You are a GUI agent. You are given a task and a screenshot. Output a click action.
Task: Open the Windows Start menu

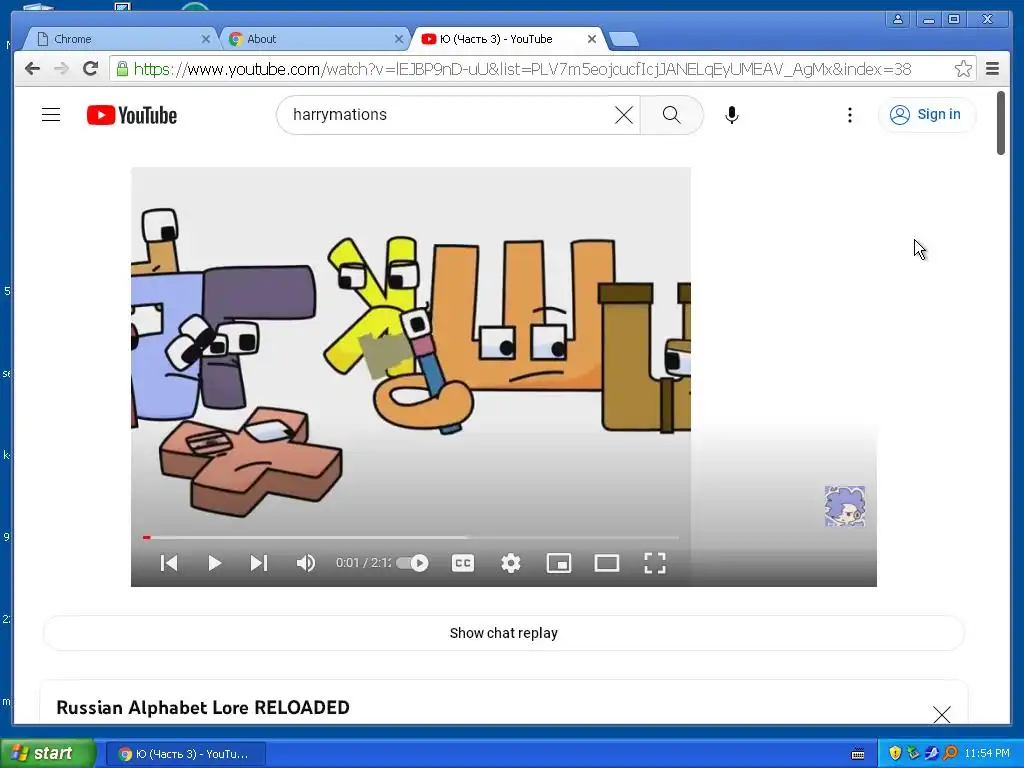(48, 754)
